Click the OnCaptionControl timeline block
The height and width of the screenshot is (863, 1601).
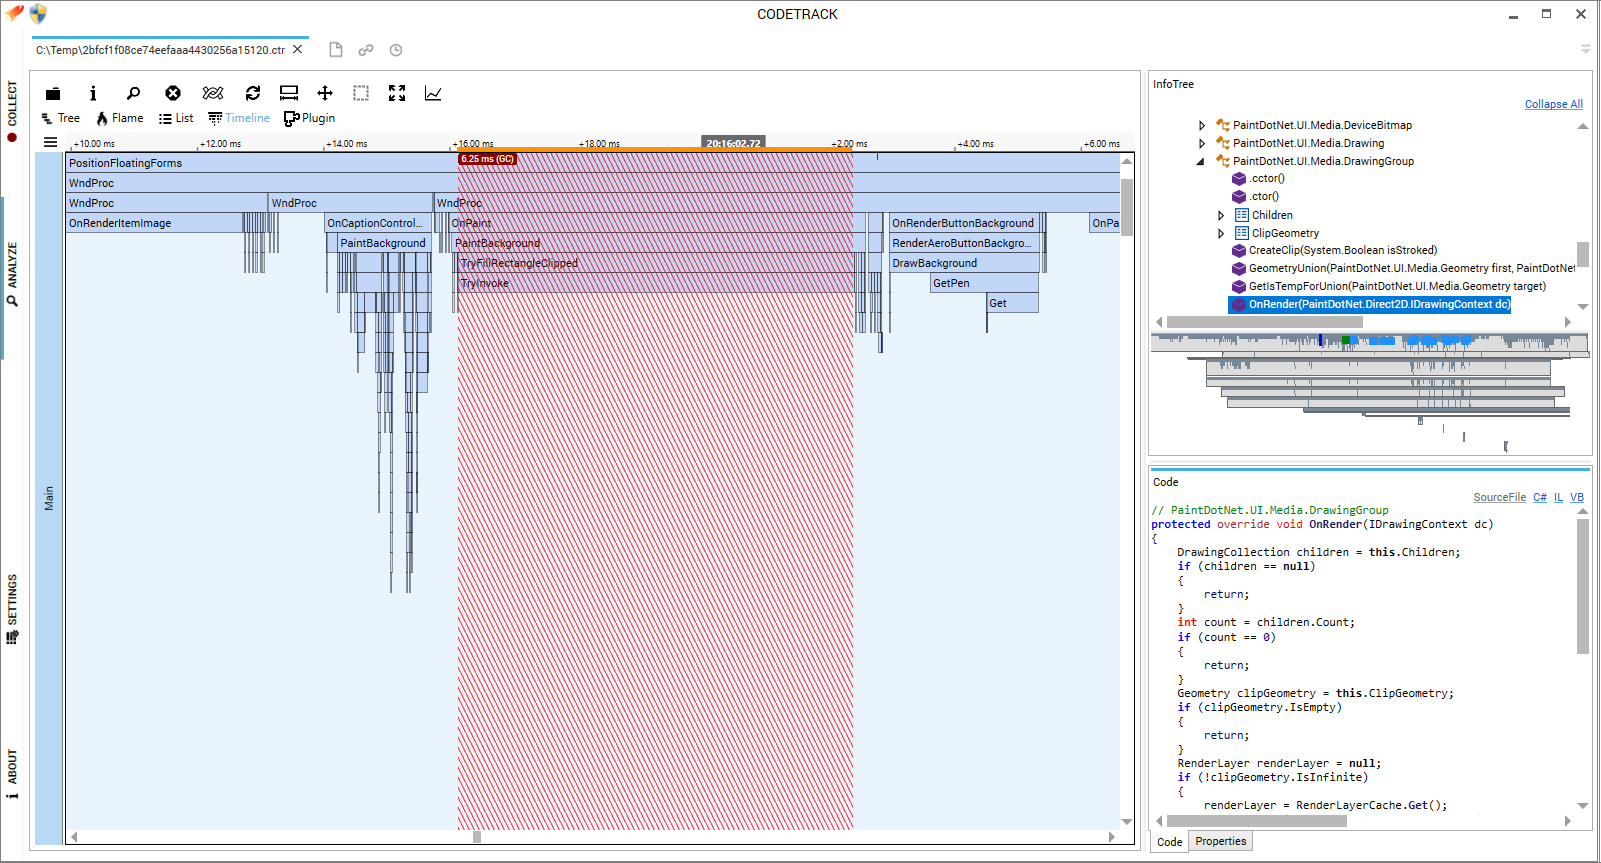coord(379,223)
